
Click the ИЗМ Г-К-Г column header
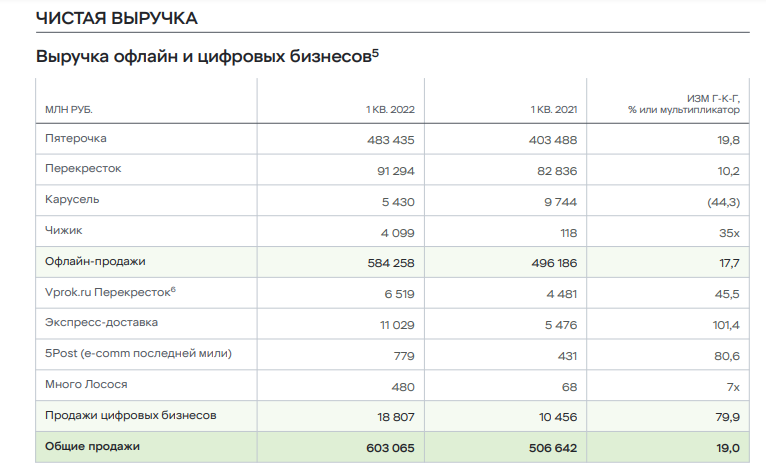(684, 104)
